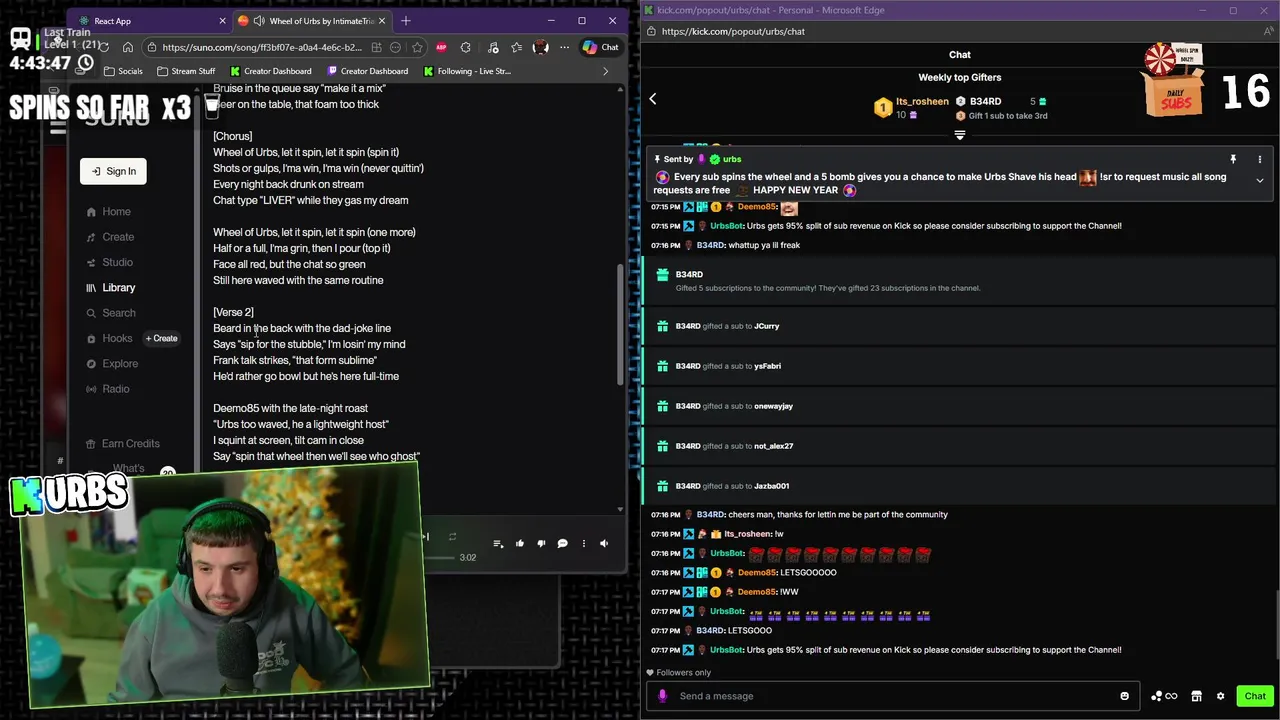The width and height of the screenshot is (1280, 720).
Task: Click the back arrow in Kick chat
Action: click(x=653, y=98)
